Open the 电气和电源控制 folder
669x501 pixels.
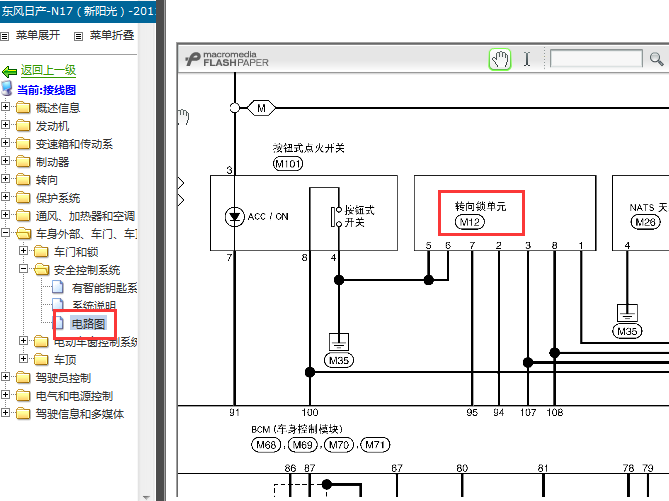click(74, 396)
